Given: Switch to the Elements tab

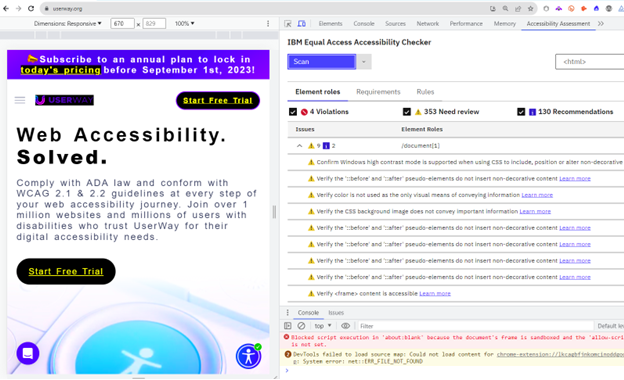Looking at the screenshot, I should click(330, 24).
